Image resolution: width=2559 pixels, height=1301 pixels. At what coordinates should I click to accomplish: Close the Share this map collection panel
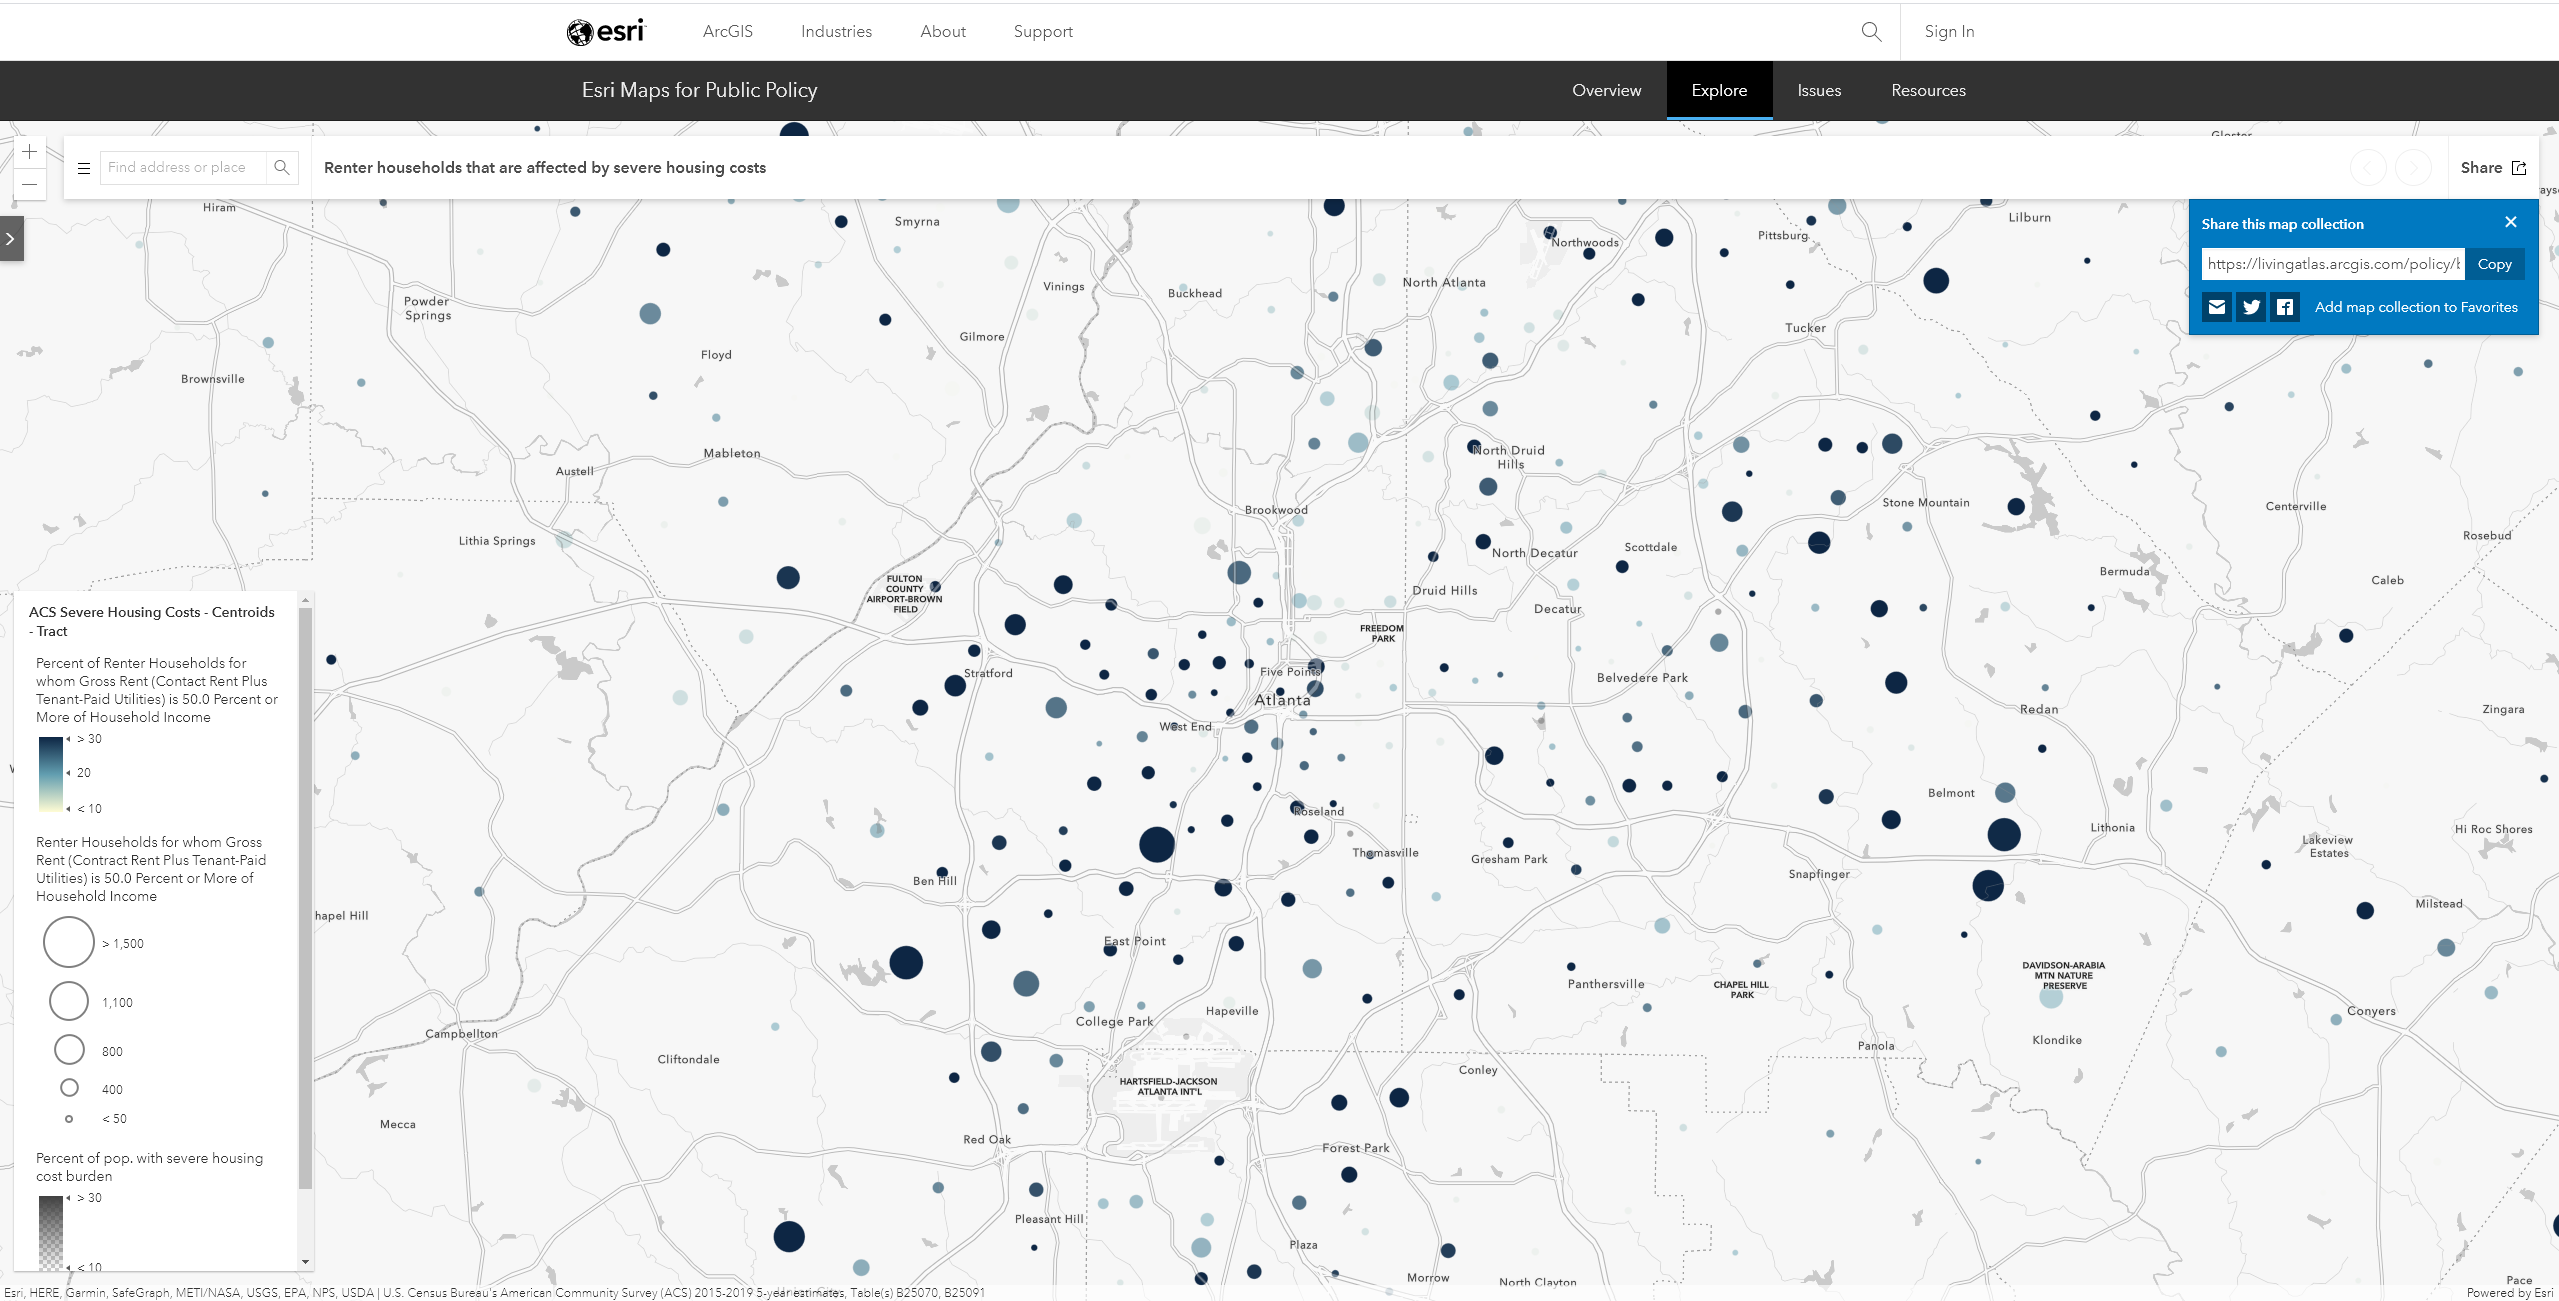[2510, 222]
